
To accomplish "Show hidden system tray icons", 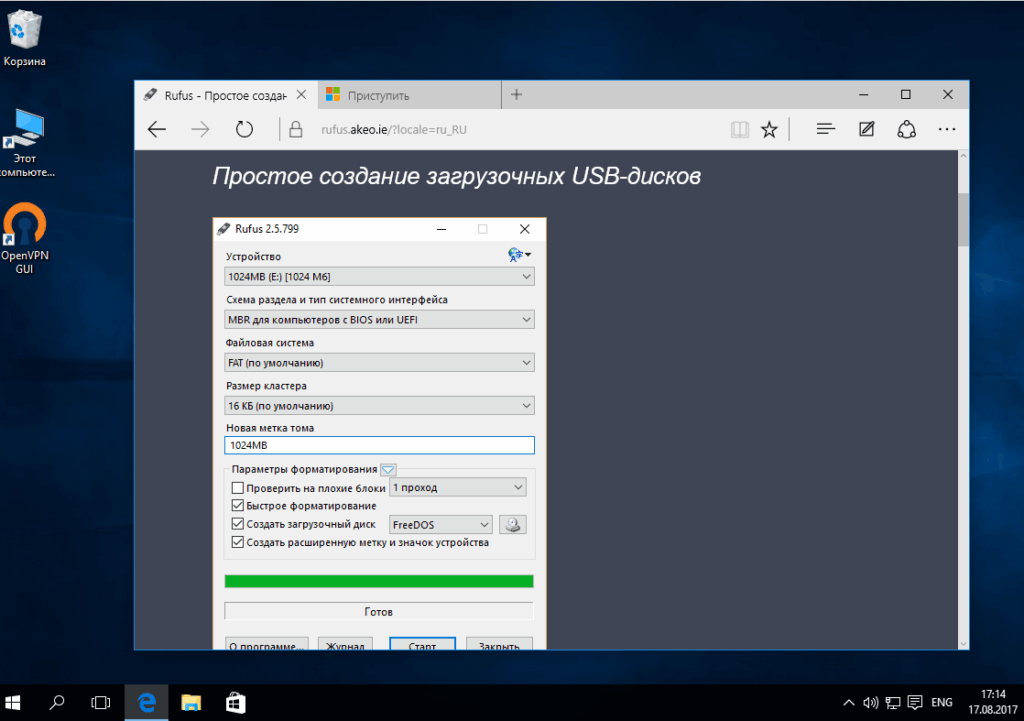I will click(x=848, y=703).
